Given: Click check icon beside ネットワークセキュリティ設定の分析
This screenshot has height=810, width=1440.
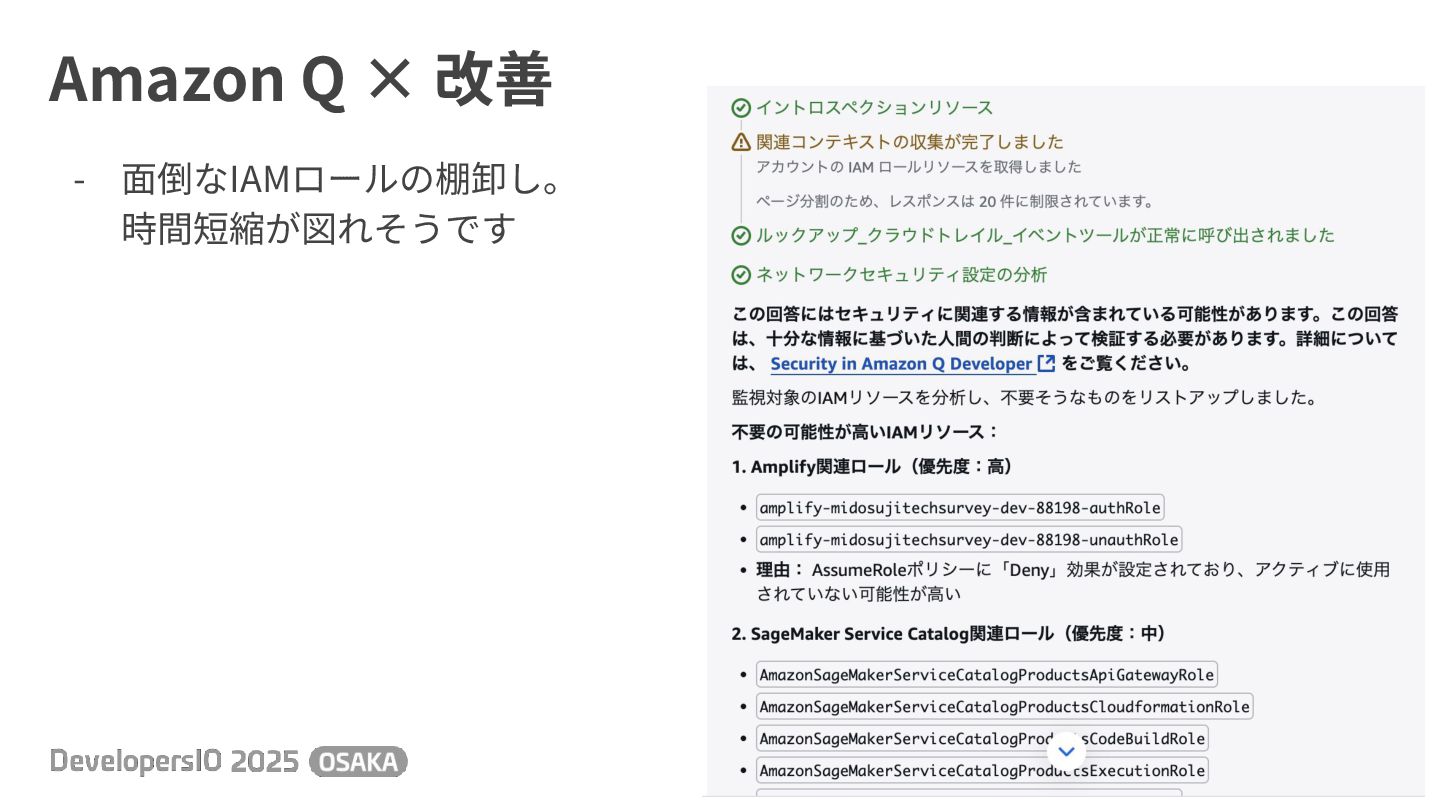Looking at the screenshot, I should 741,275.
